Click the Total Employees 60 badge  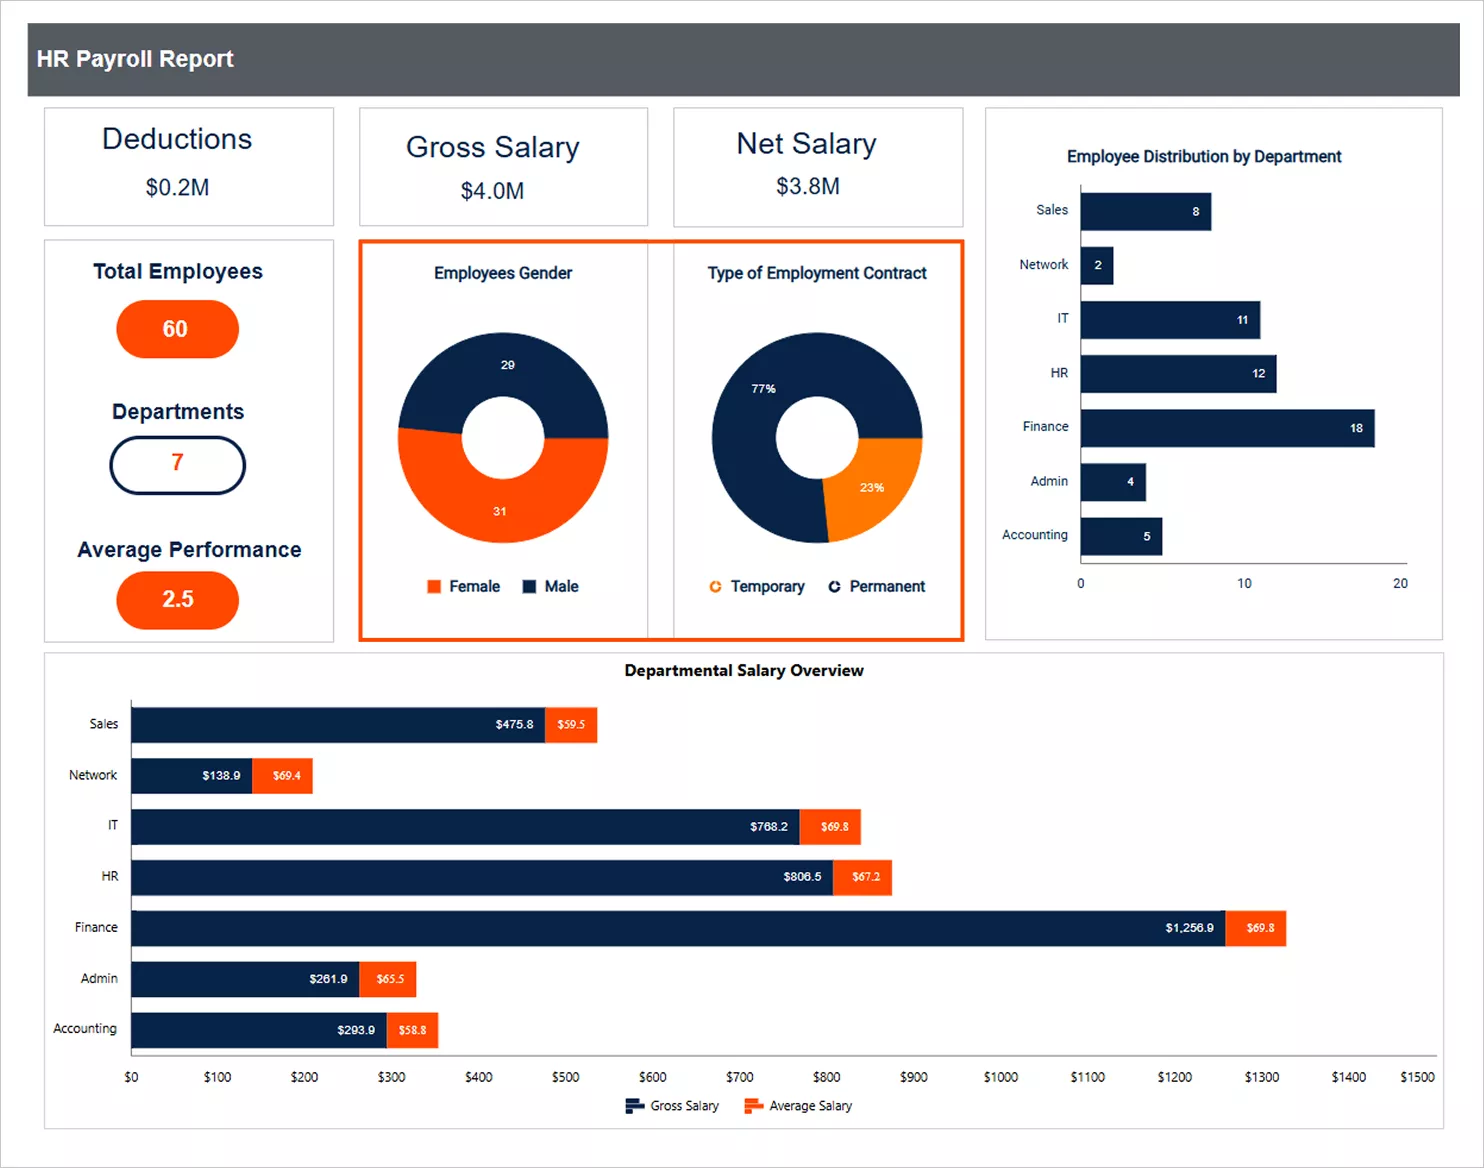177,329
